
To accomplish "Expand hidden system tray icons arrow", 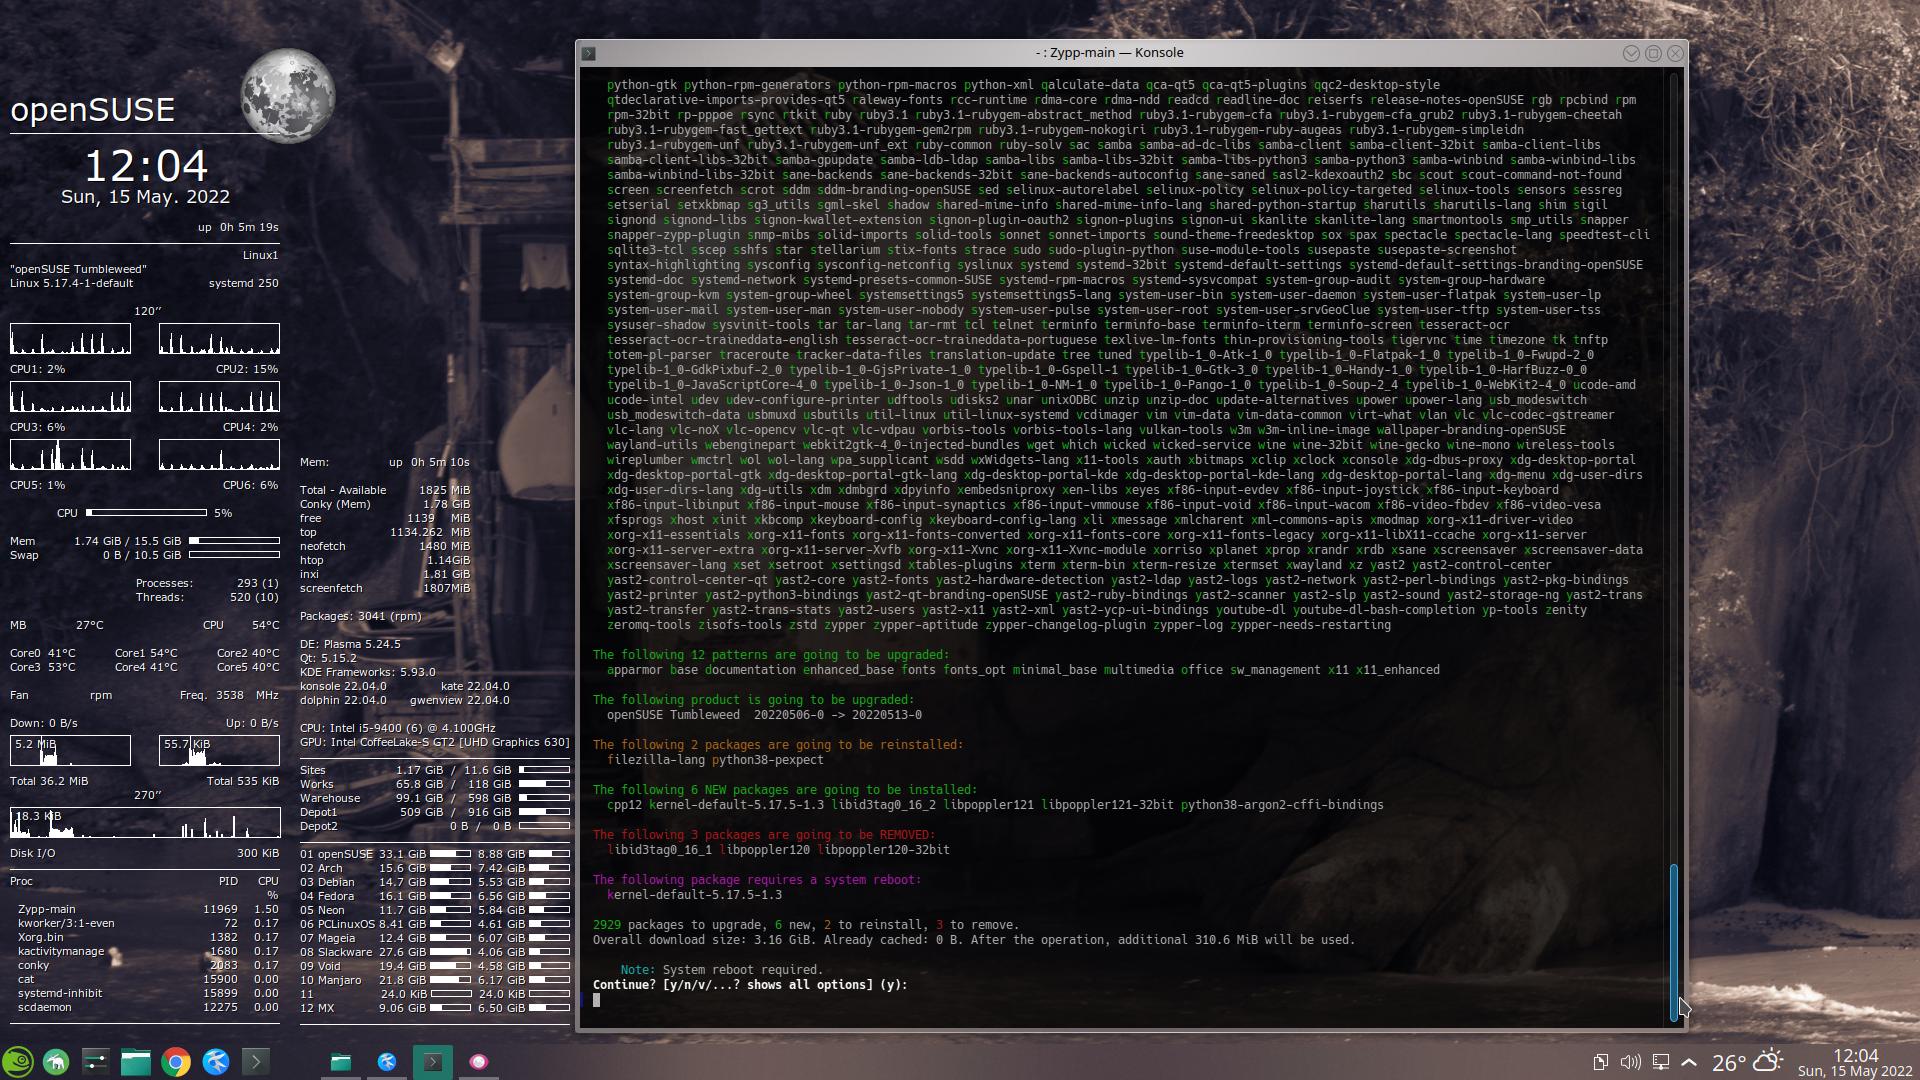I will (1689, 1062).
